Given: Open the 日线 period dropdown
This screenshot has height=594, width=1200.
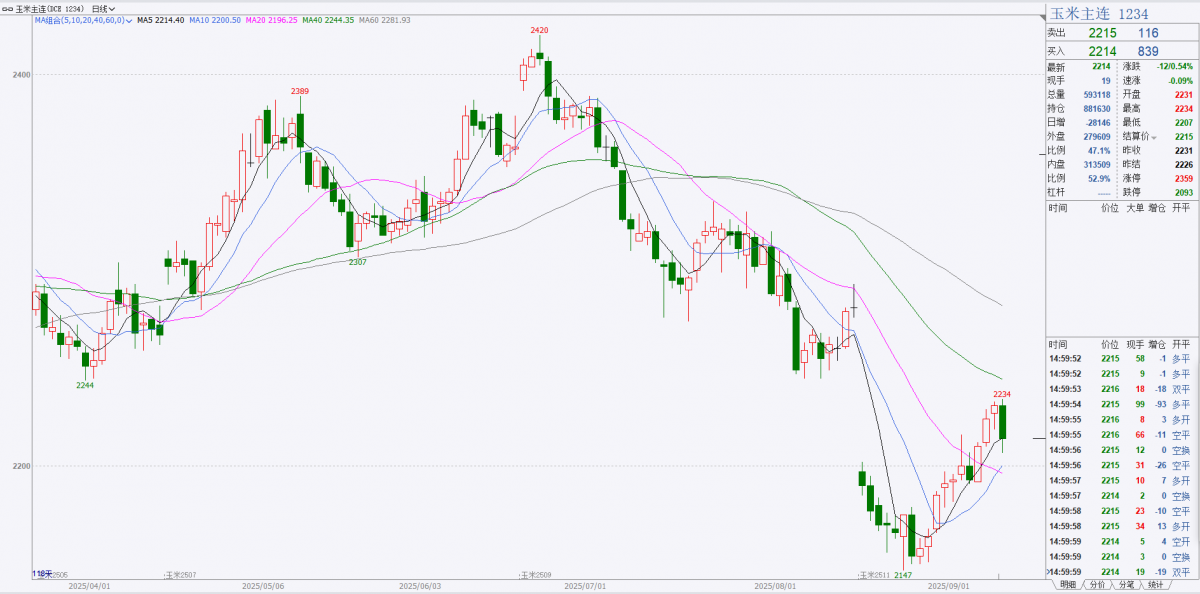Looking at the screenshot, I should [x=103, y=8].
